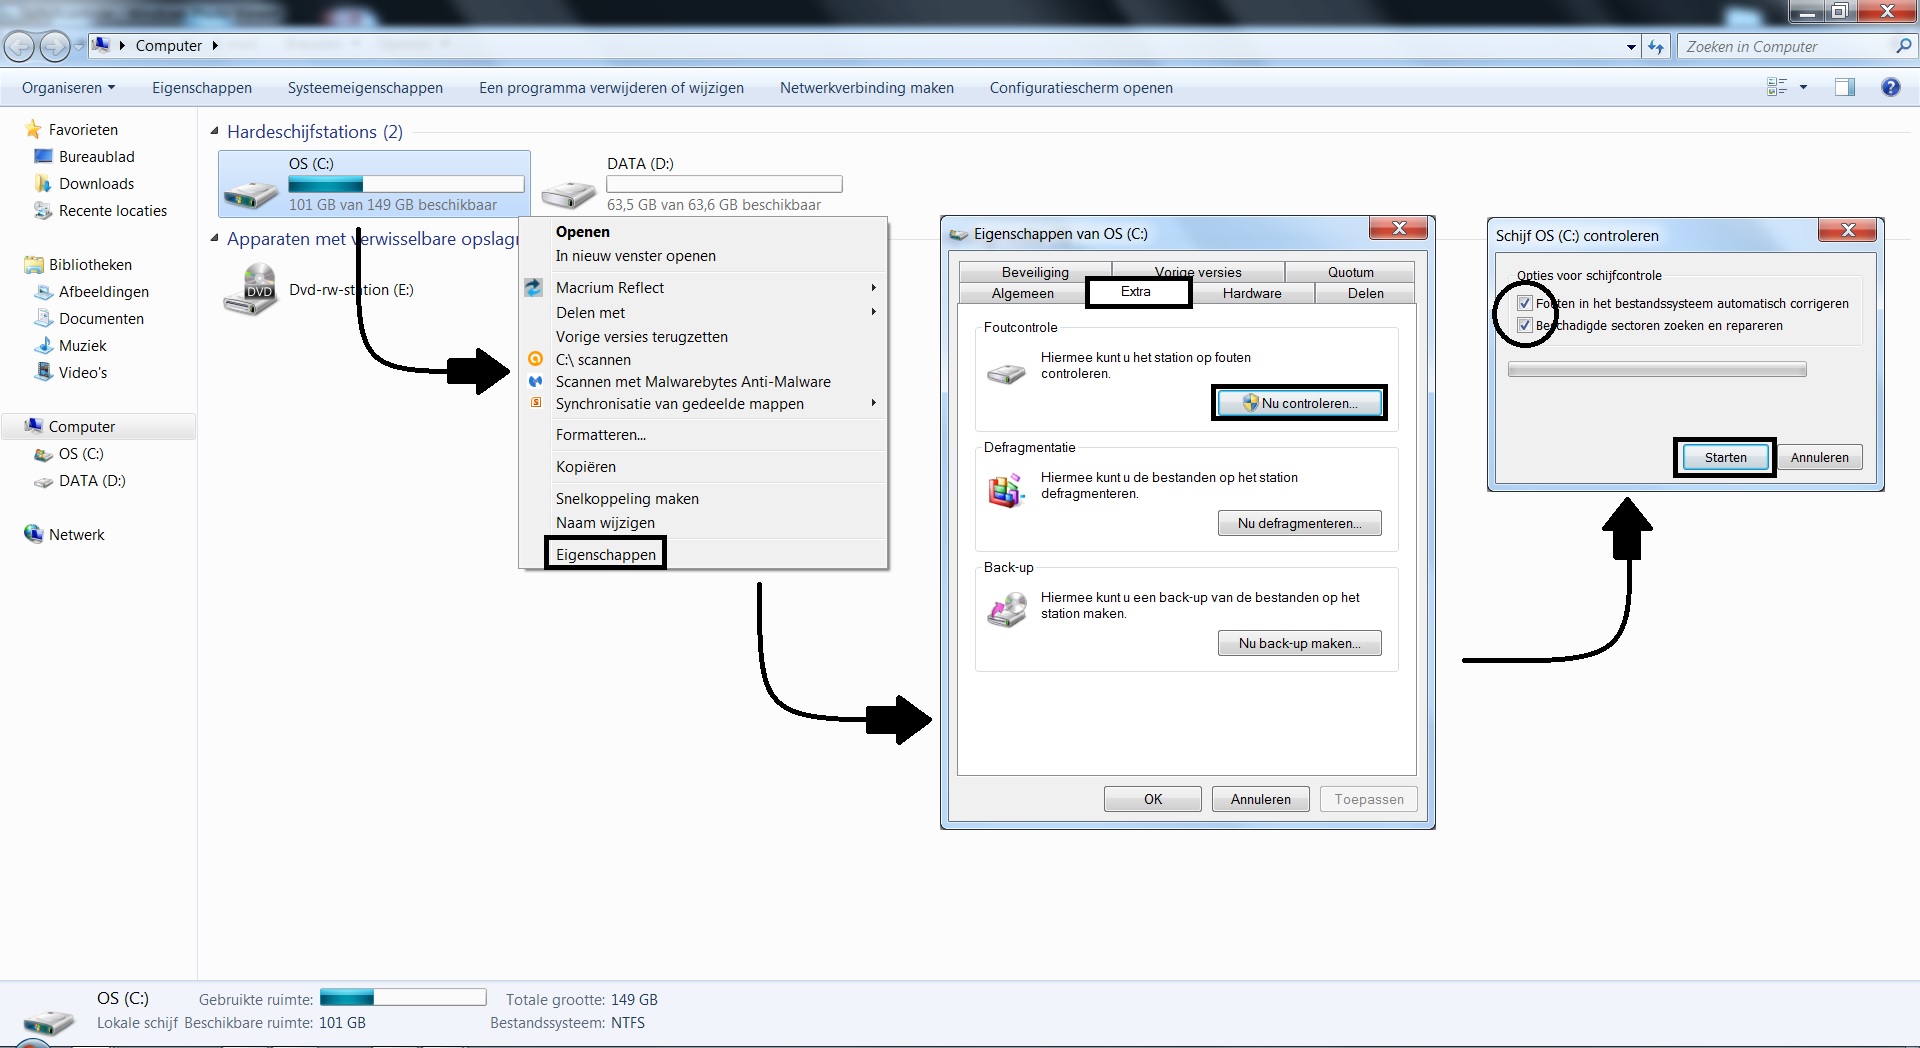Collapse the Hardeschijfstations section

tap(214, 131)
